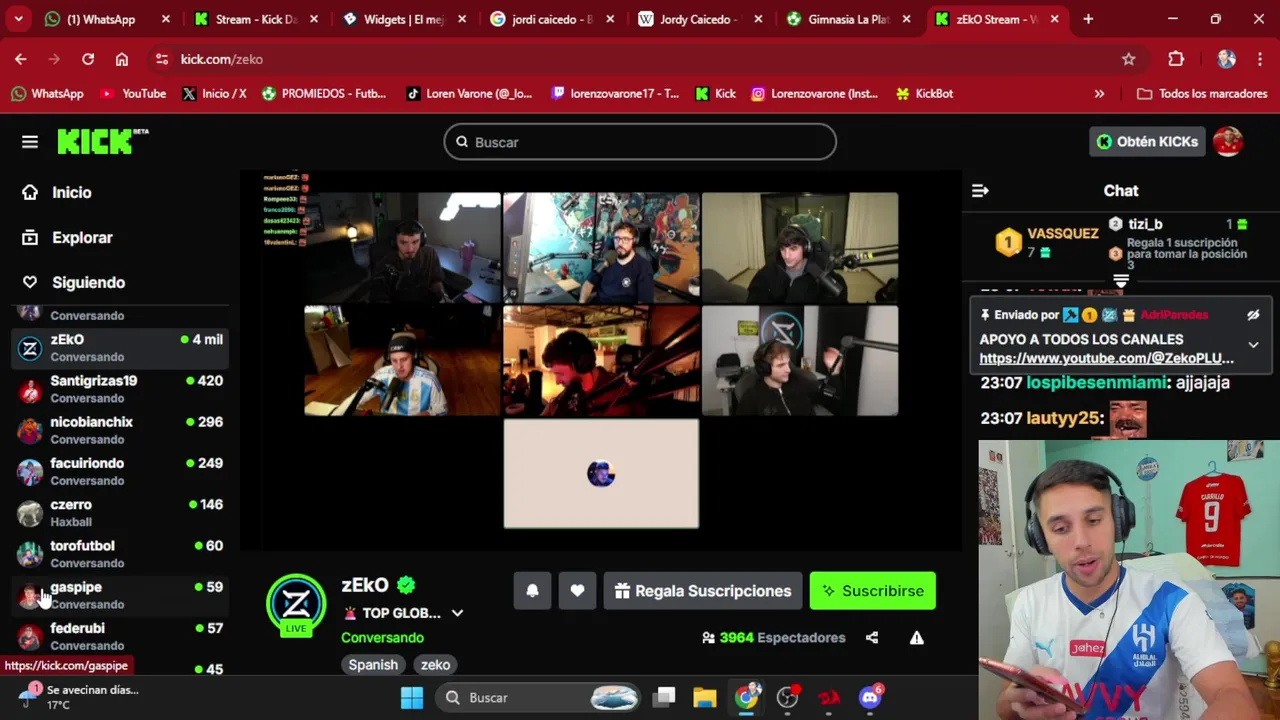
Task: Select zEkO channel in sidebar list
Action: (x=120, y=348)
